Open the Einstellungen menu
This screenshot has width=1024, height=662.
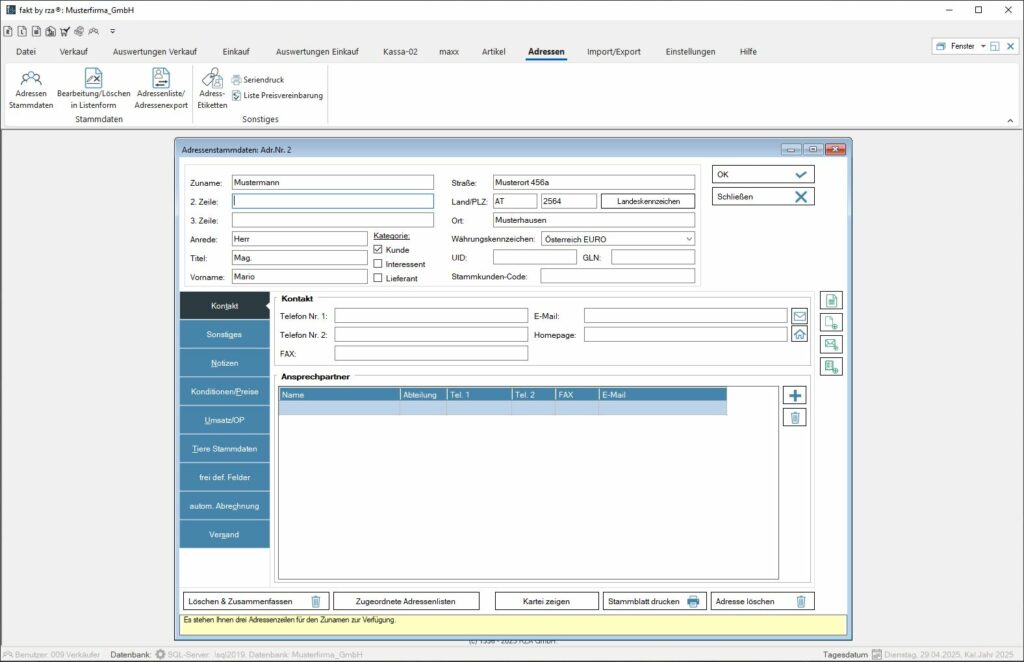(x=692, y=51)
